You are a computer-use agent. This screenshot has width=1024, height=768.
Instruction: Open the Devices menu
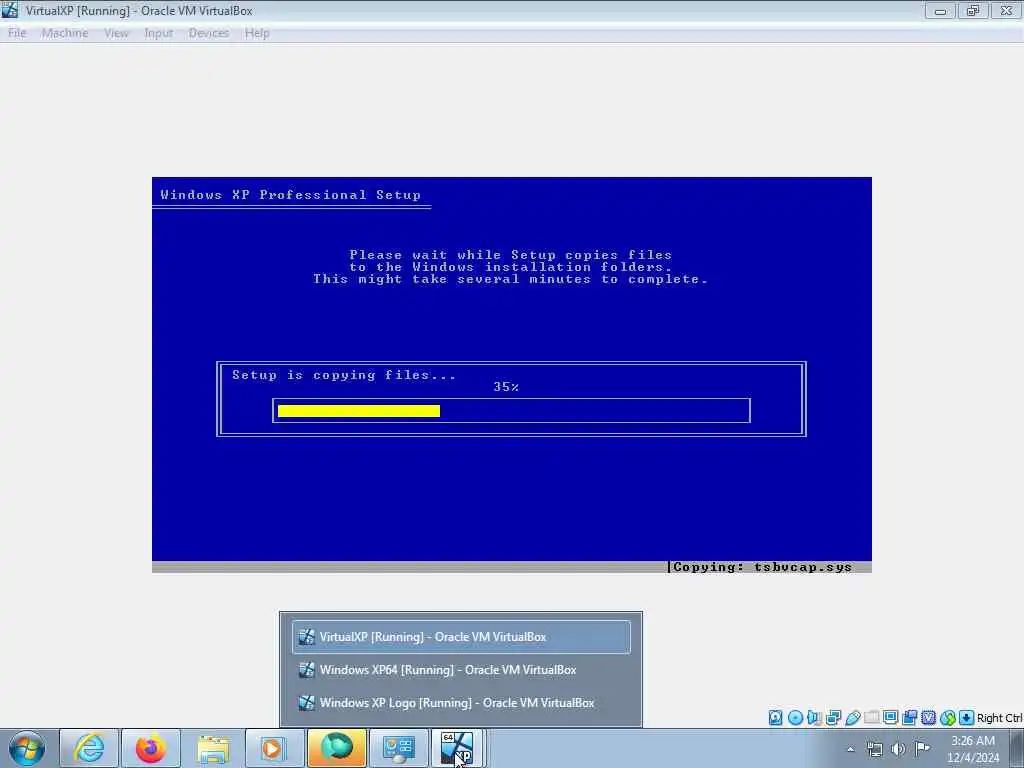pos(208,33)
